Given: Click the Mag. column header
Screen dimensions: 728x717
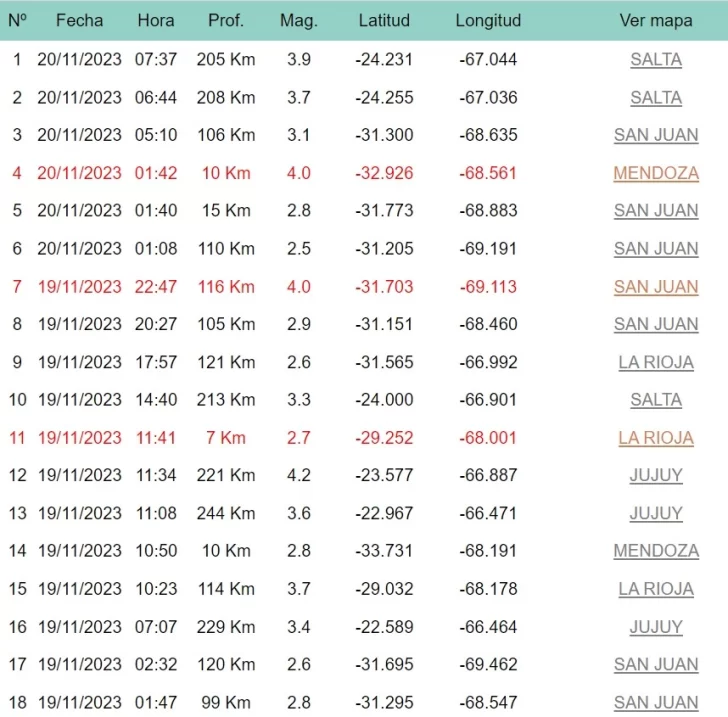Looking at the screenshot, I should pyautogui.click(x=298, y=21).
